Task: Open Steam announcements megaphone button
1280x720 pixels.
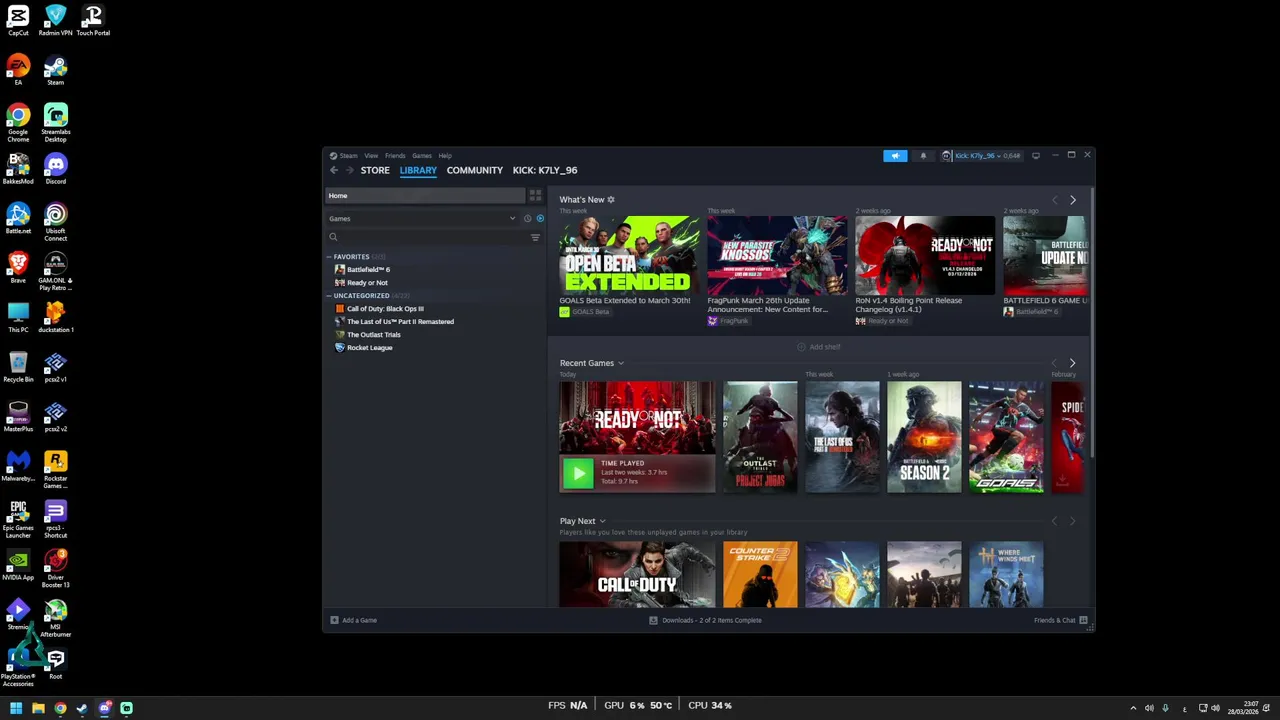Action: point(895,156)
